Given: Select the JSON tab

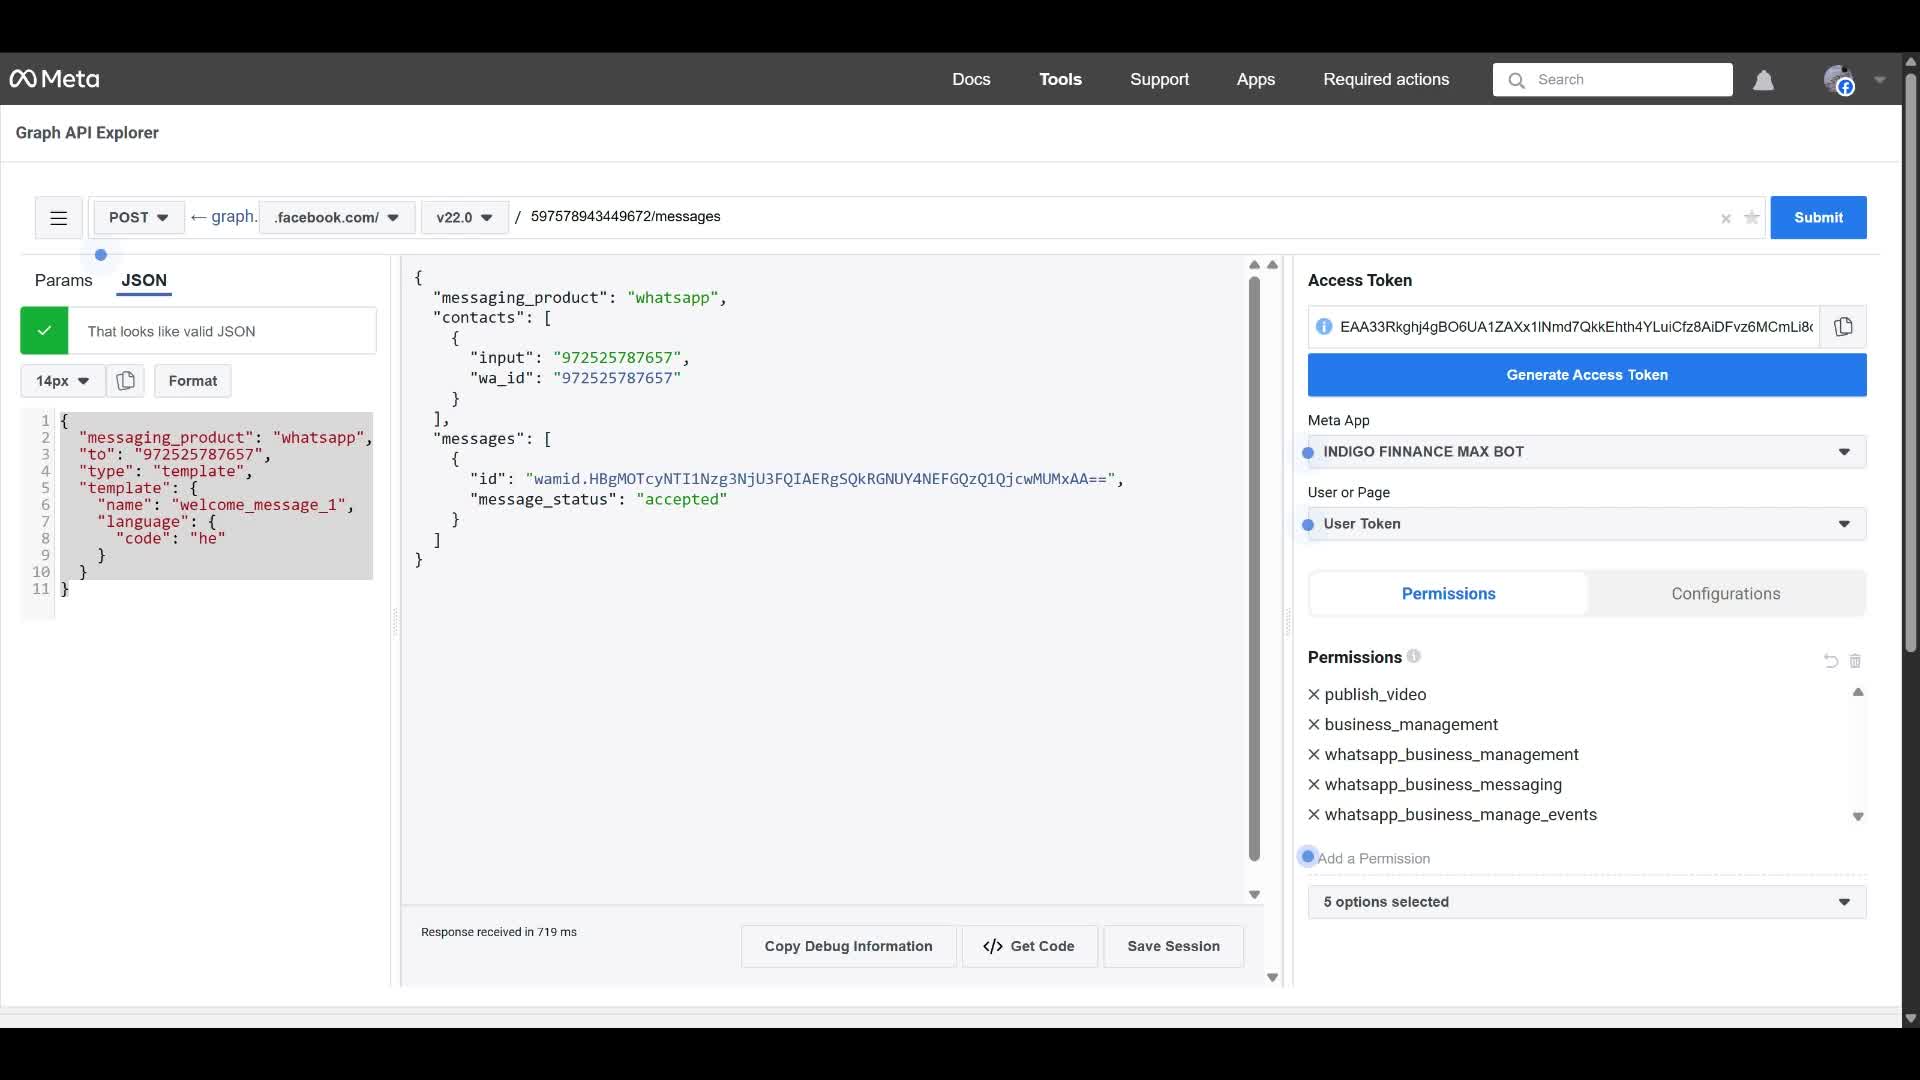Looking at the screenshot, I should (x=144, y=280).
